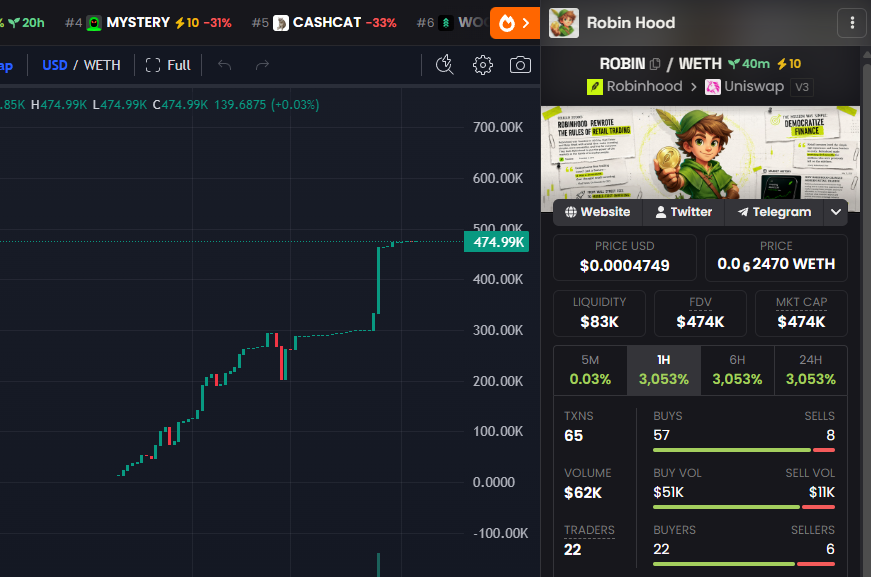This screenshot has width=871, height=577.
Task: Click the chart settings gear icon
Action: (x=483, y=65)
